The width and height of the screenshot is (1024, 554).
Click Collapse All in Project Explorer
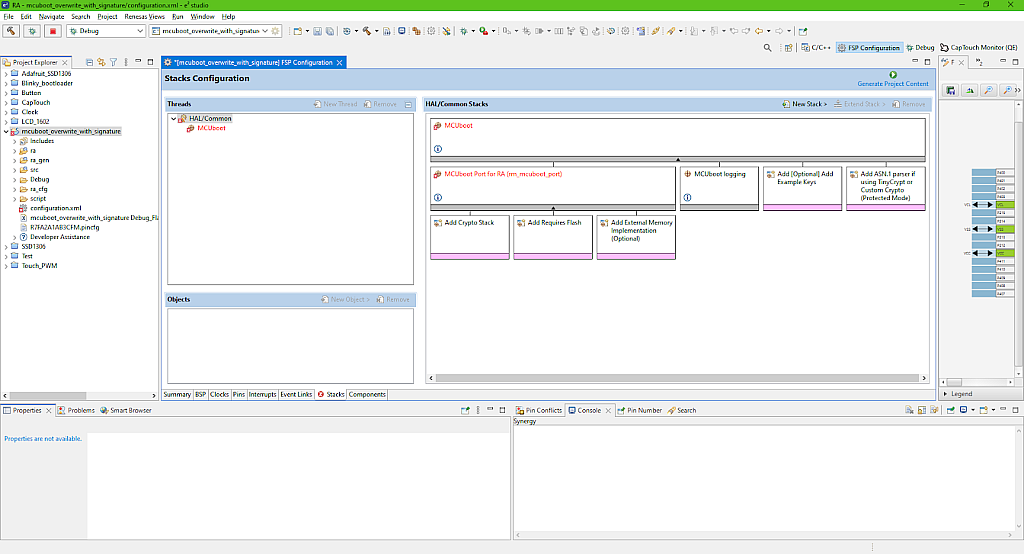[87, 62]
